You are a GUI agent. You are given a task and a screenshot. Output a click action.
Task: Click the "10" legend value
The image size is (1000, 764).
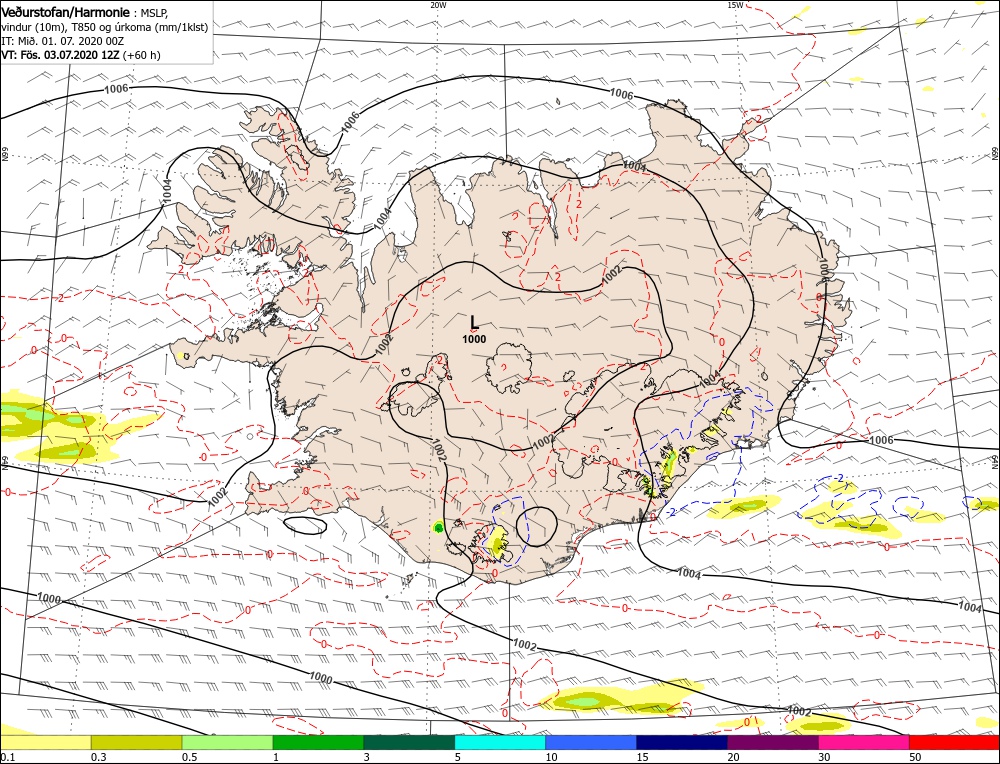(551, 757)
